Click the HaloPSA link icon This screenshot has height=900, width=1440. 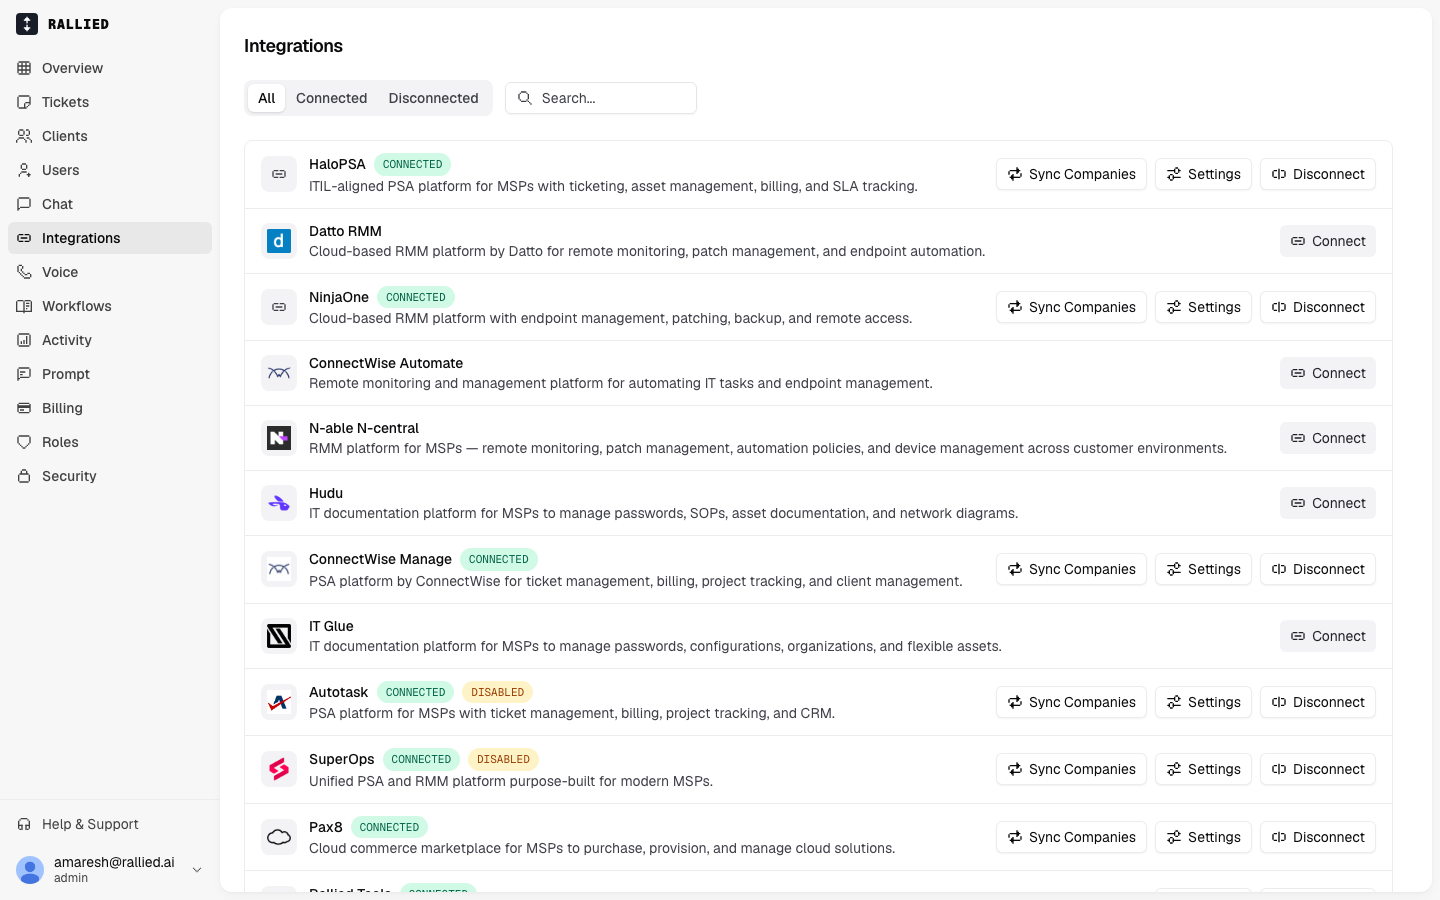pyautogui.click(x=279, y=174)
